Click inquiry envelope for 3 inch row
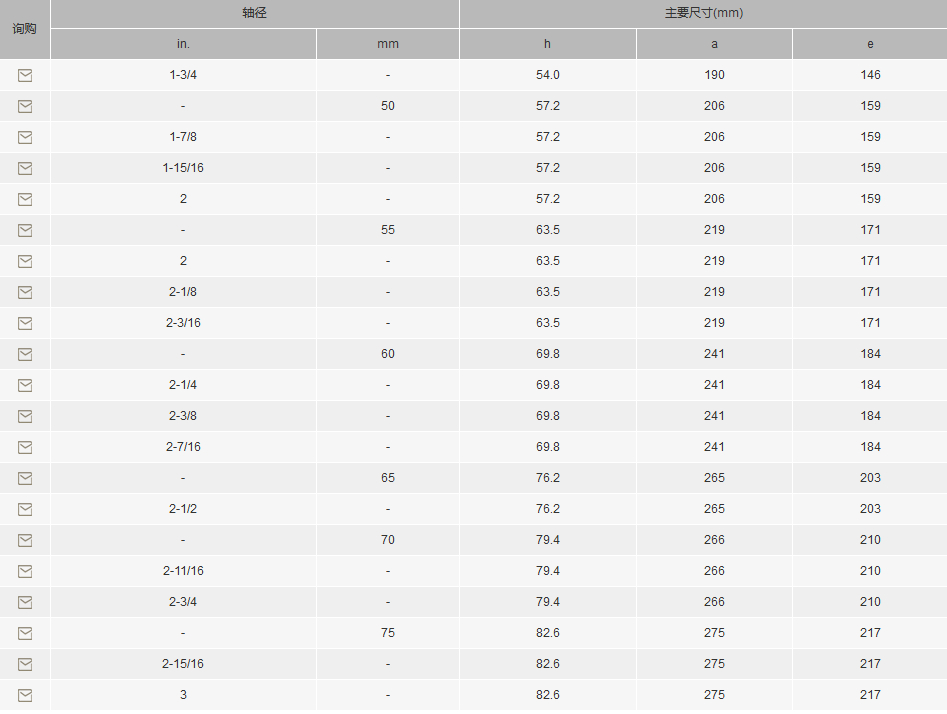The height and width of the screenshot is (714, 947). pos(25,695)
